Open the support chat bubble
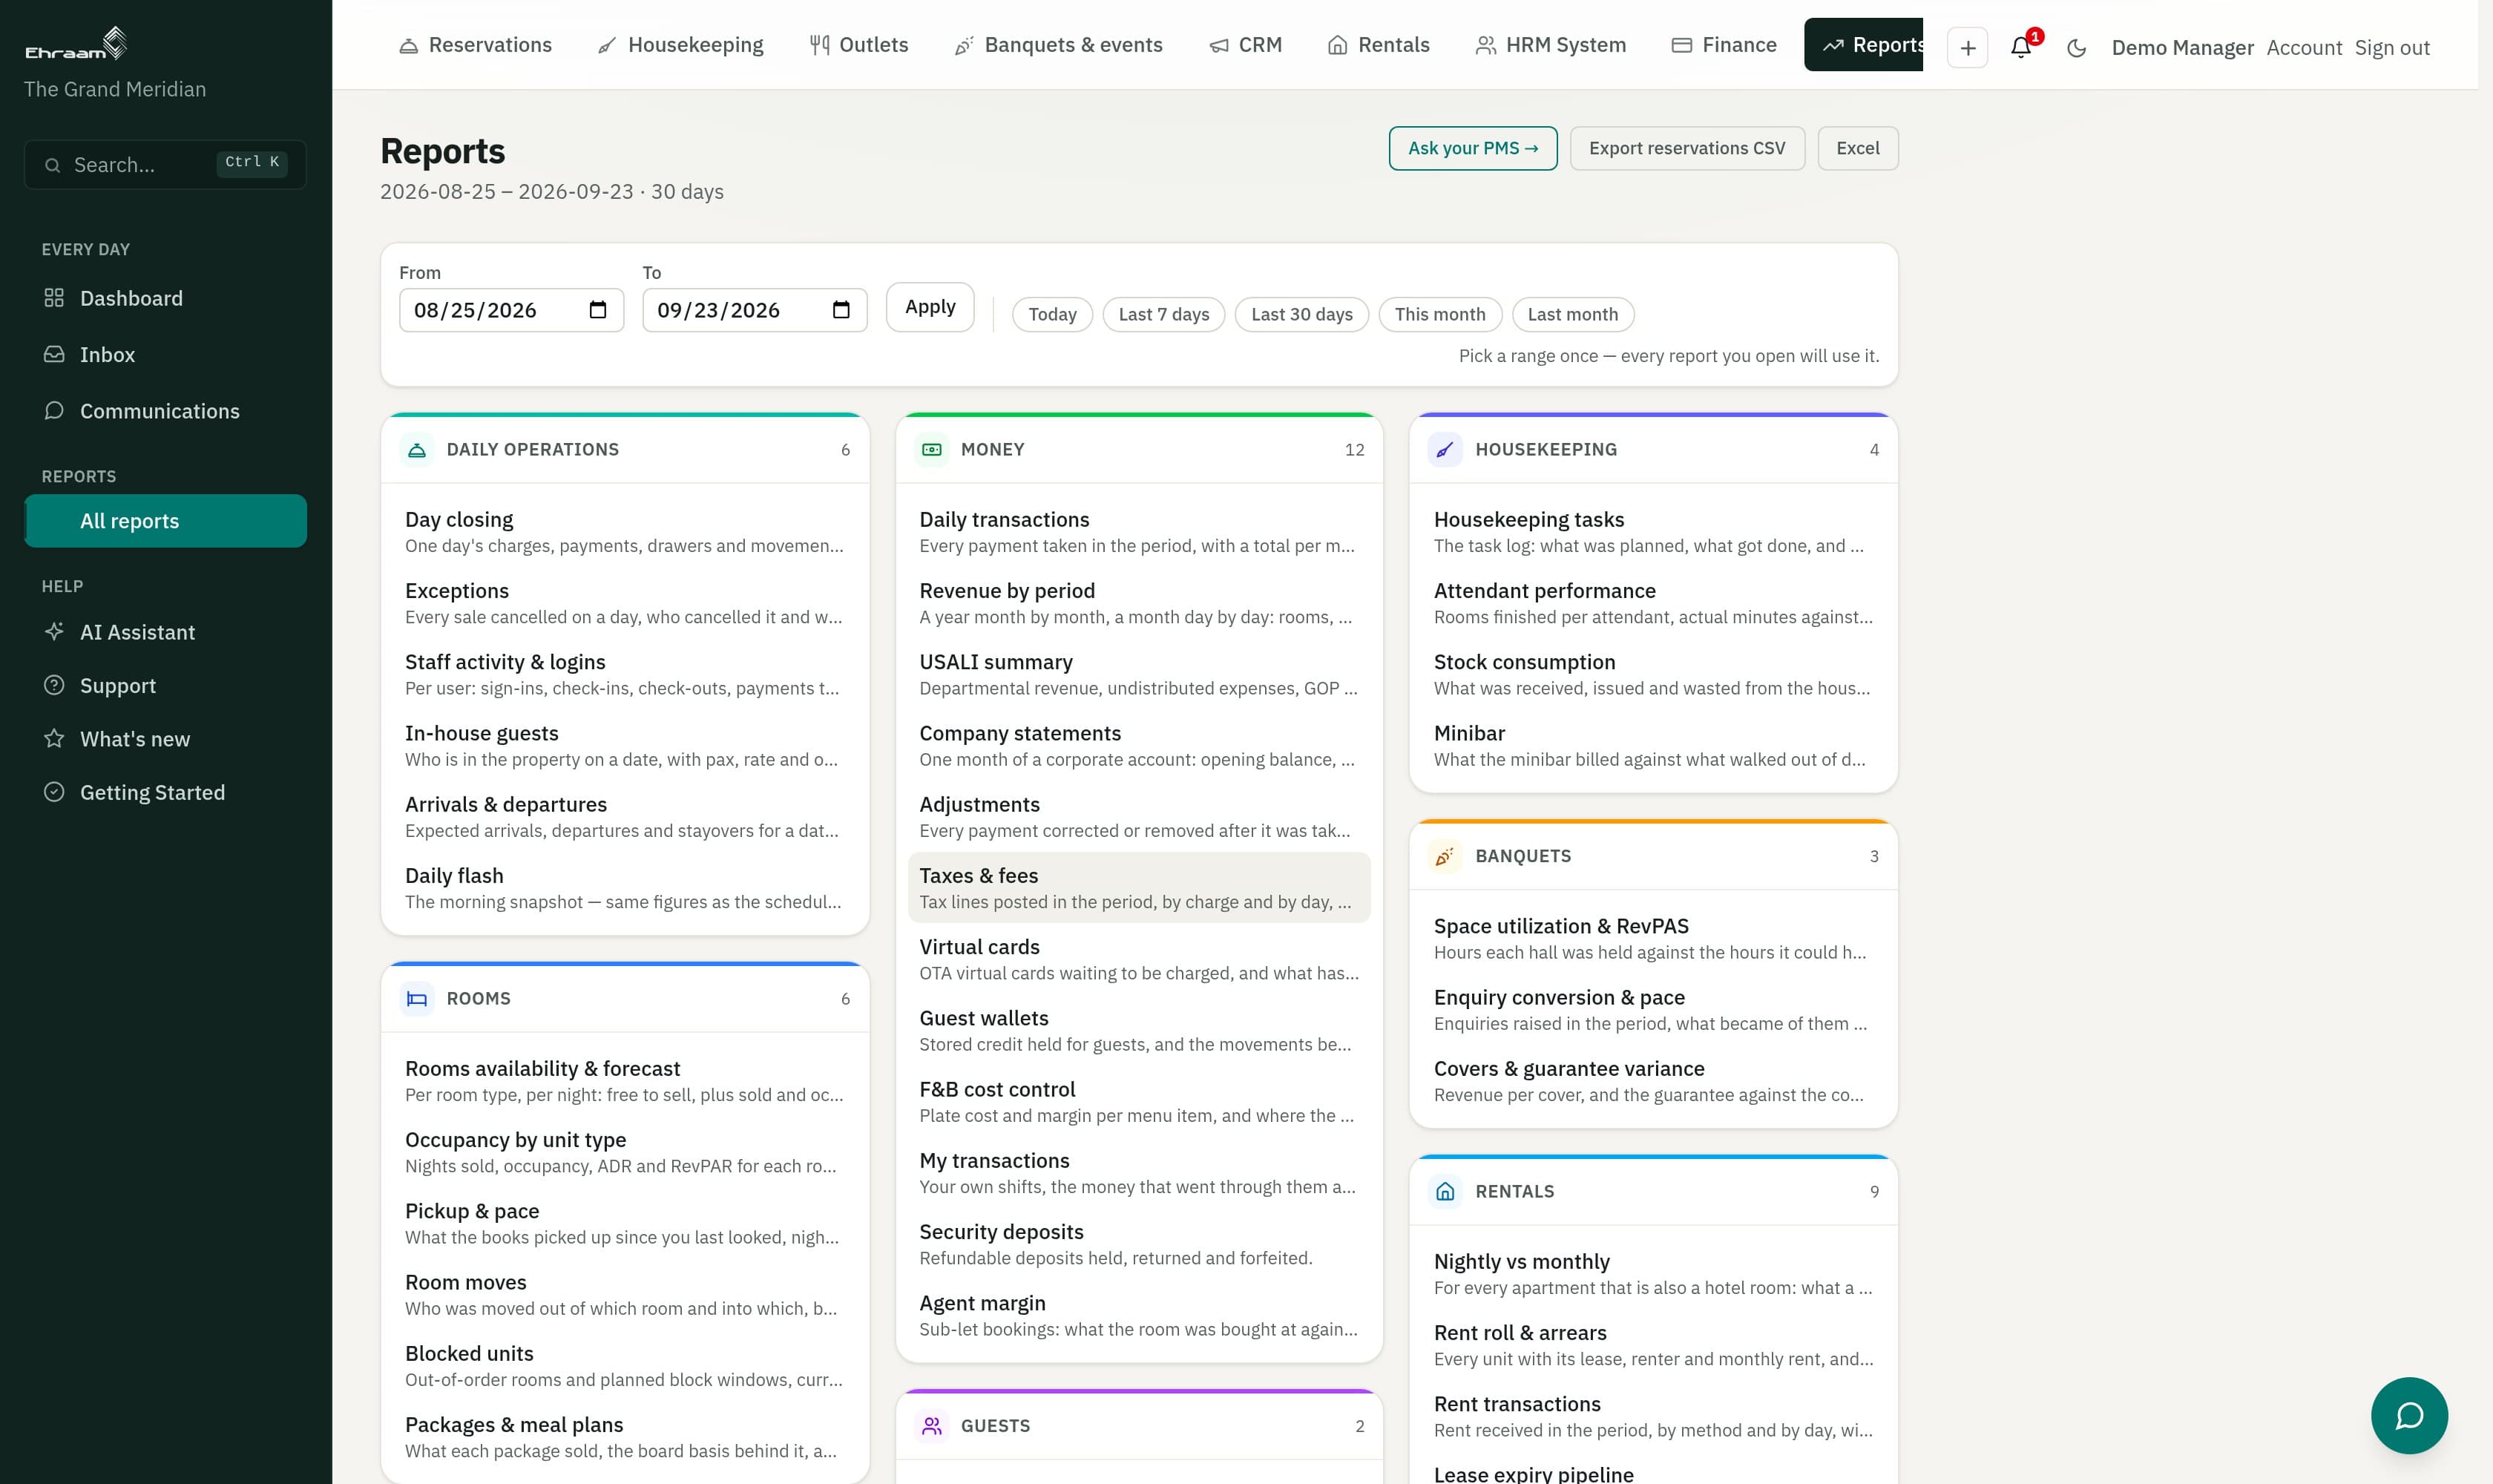The width and height of the screenshot is (2493, 1484). click(2409, 1415)
